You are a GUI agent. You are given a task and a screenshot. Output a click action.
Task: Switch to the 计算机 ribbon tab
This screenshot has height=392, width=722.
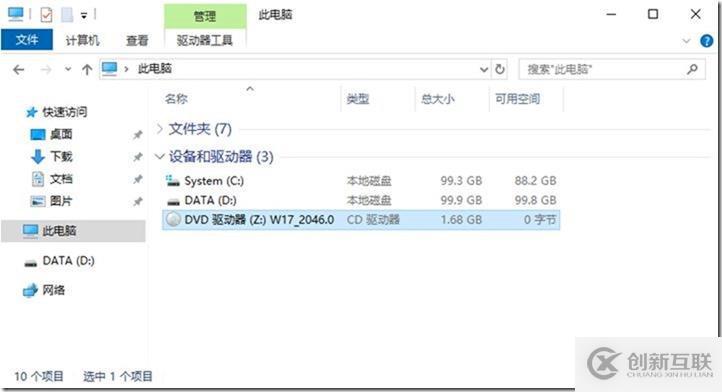[x=82, y=41]
